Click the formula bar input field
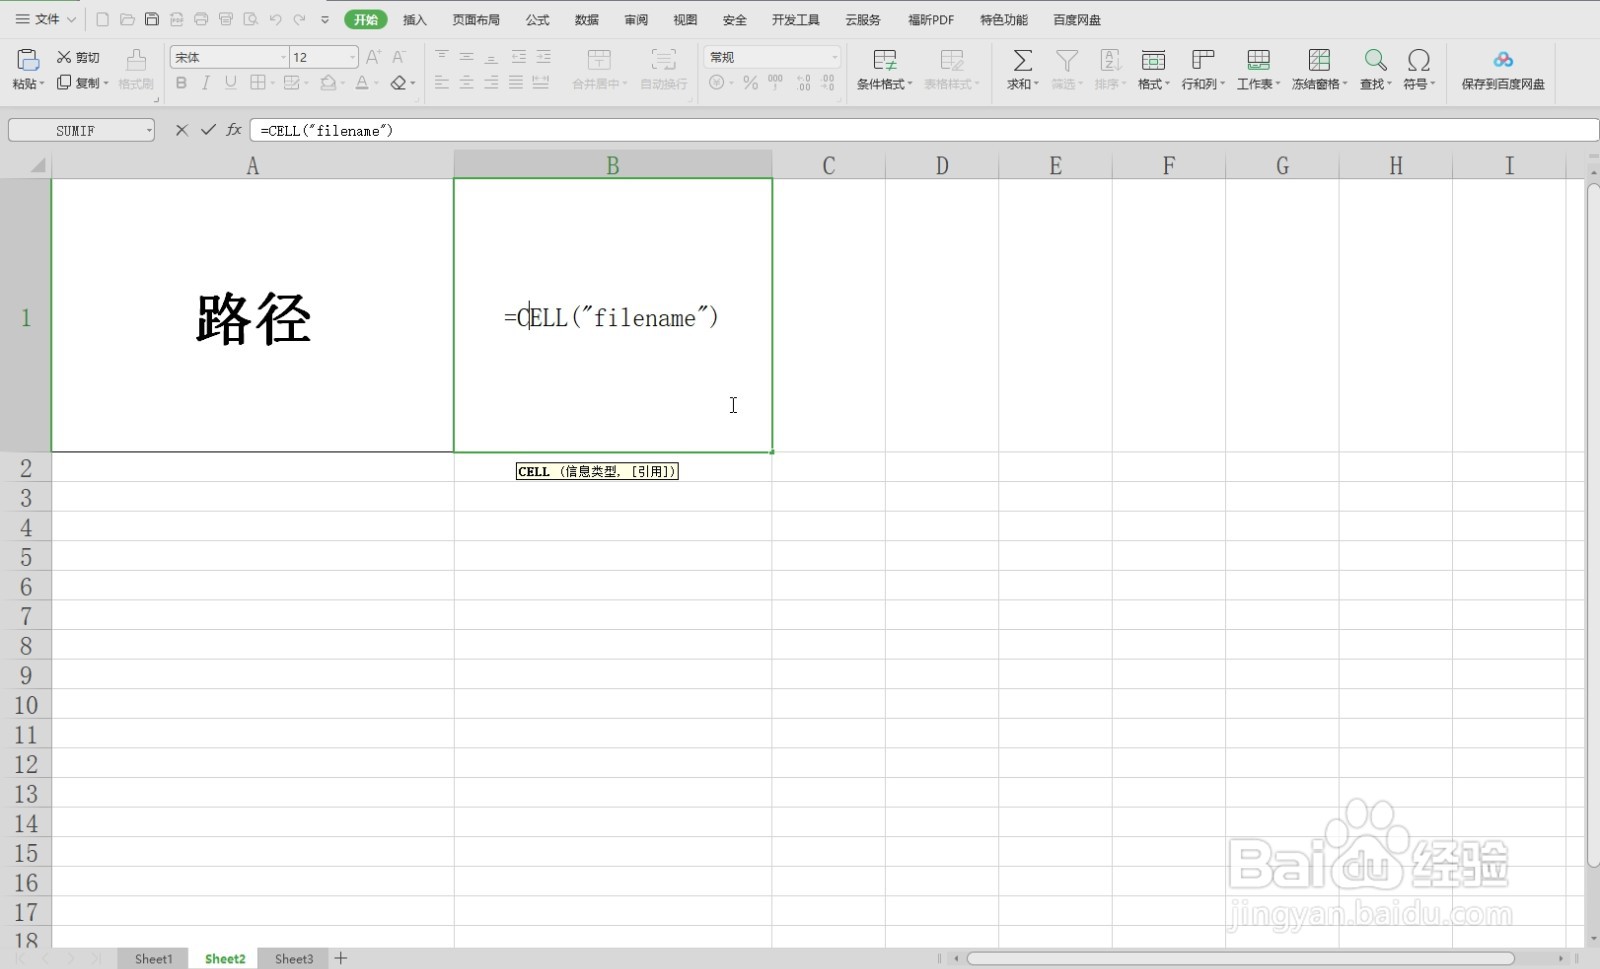Image resolution: width=1600 pixels, height=969 pixels. (x=924, y=130)
